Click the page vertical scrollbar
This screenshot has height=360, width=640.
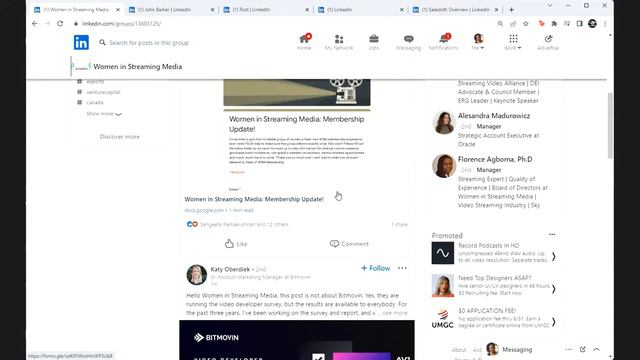[610, 125]
